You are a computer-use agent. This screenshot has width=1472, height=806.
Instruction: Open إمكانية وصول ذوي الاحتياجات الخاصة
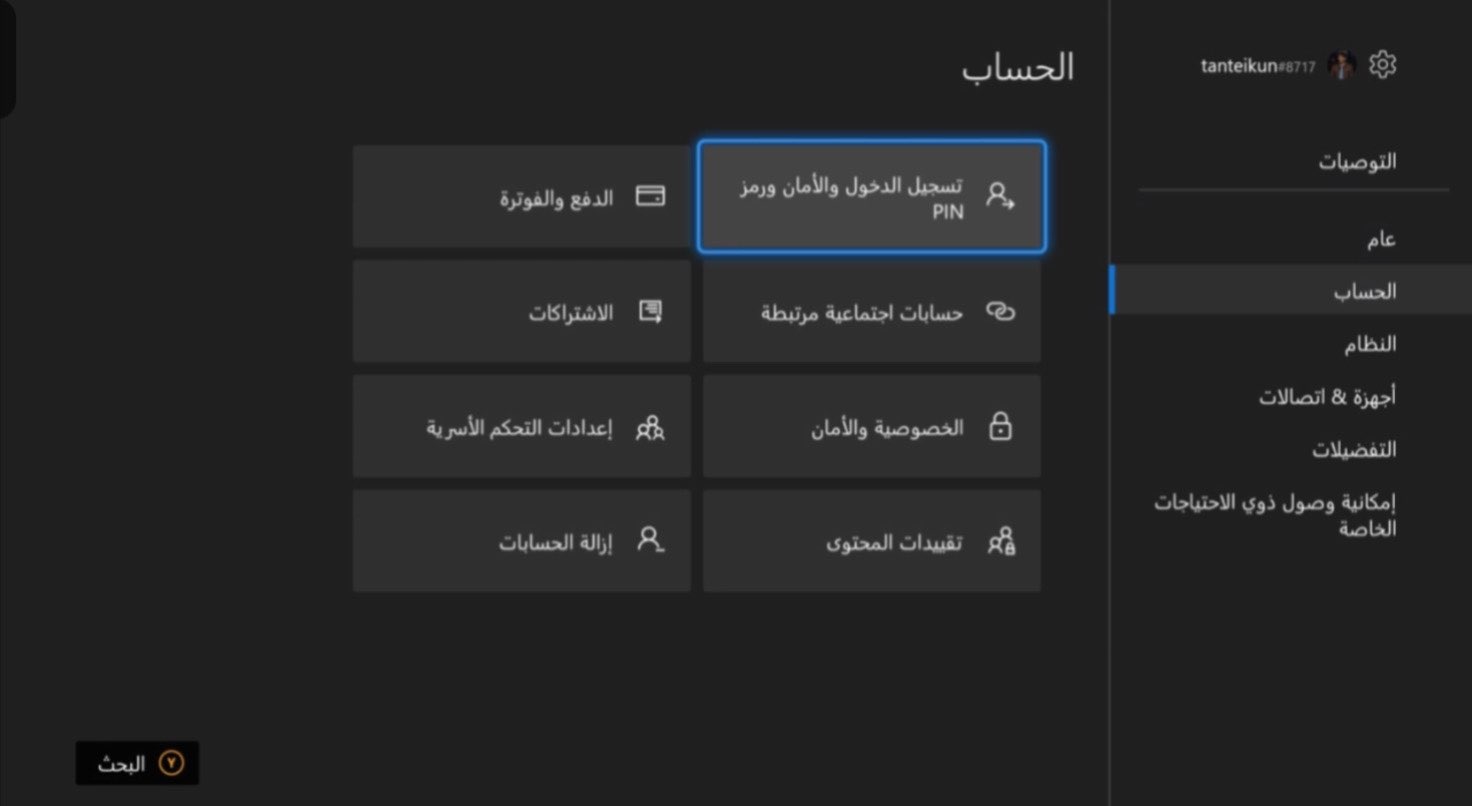(x=1275, y=515)
